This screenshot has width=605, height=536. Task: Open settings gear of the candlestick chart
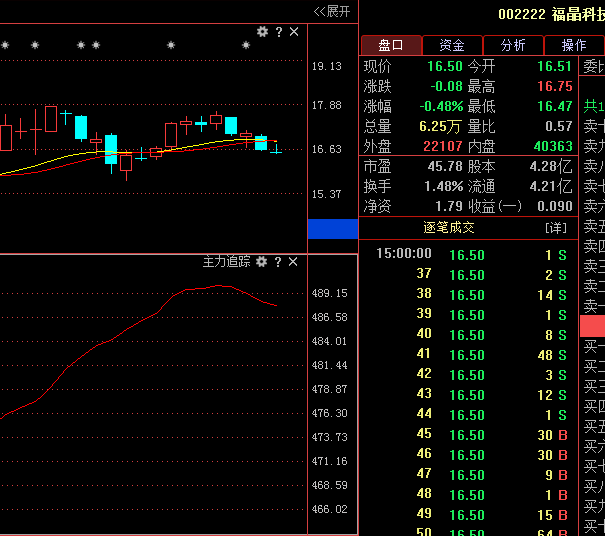click(x=262, y=32)
